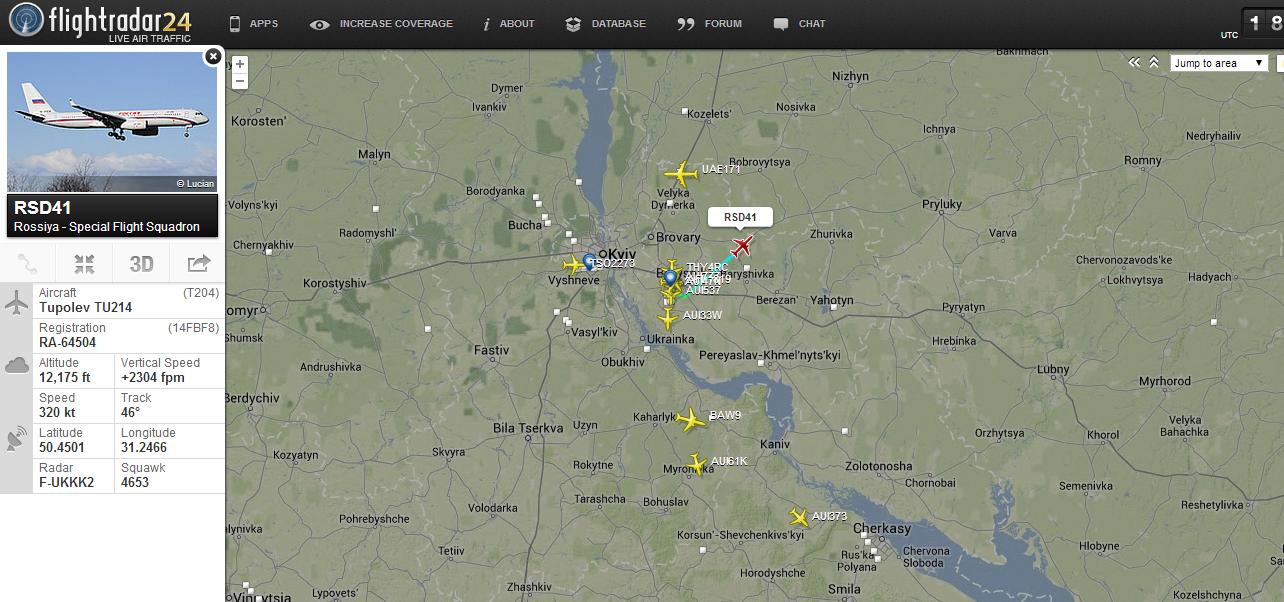Click the share arrow icon

pos(198,264)
